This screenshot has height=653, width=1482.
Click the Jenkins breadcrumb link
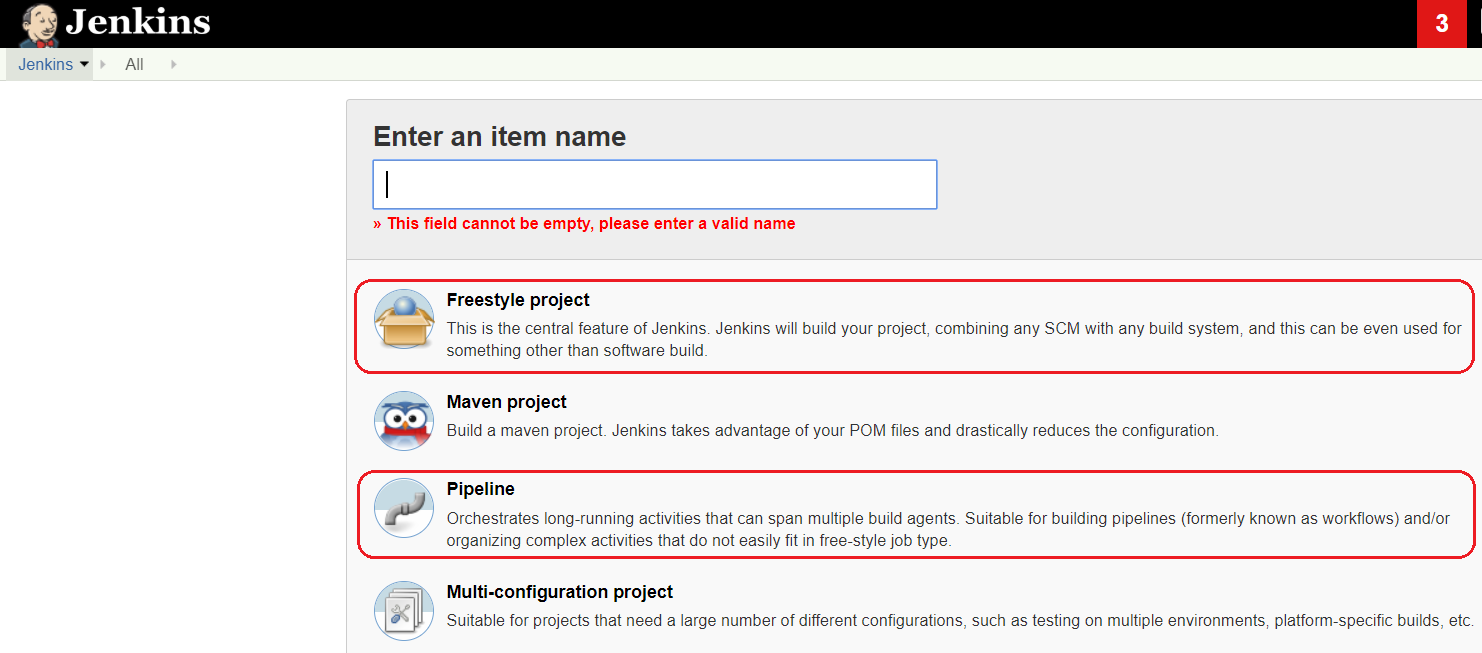(45, 64)
